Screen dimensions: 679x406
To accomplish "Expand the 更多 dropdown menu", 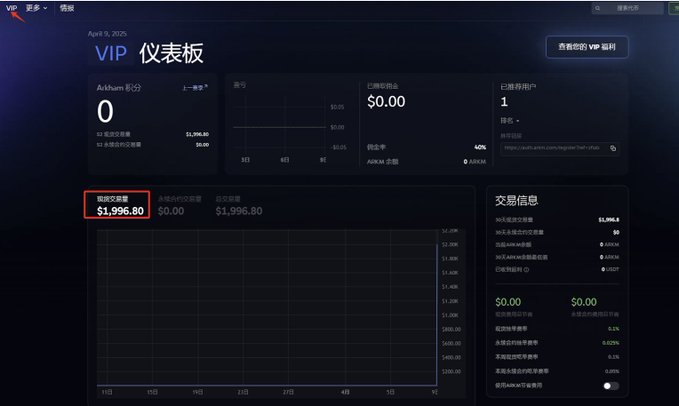I will coord(36,8).
